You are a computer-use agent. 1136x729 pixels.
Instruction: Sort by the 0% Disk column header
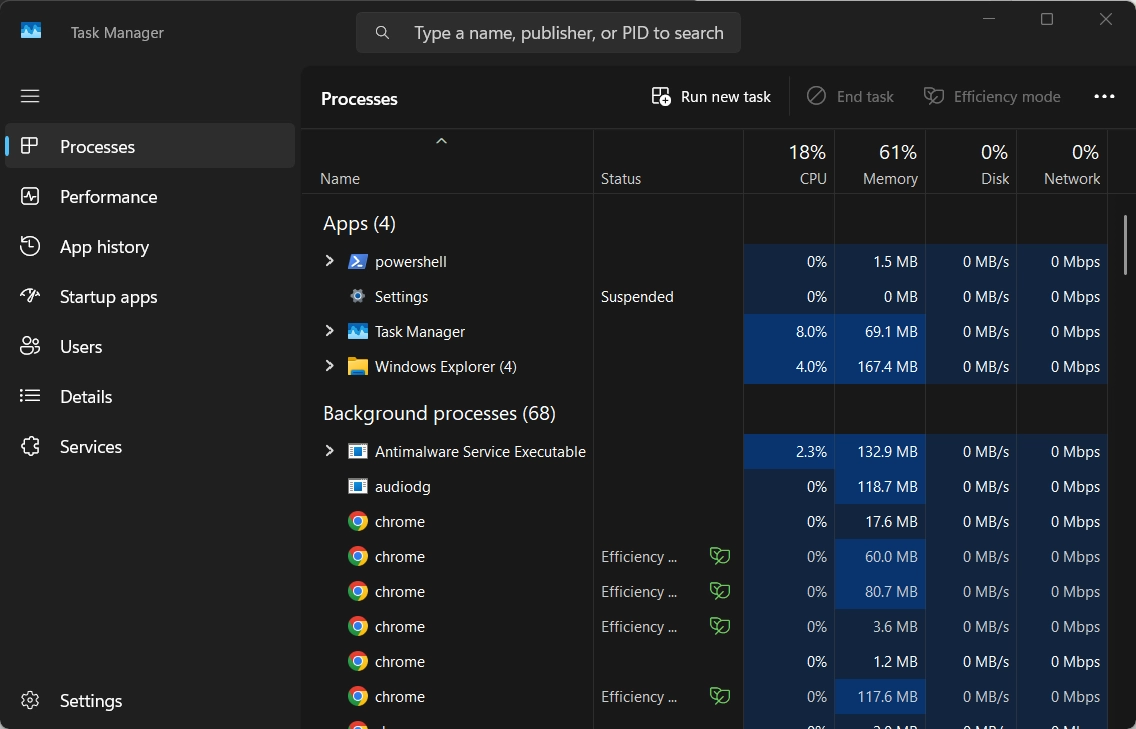click(x=971, y=162)
